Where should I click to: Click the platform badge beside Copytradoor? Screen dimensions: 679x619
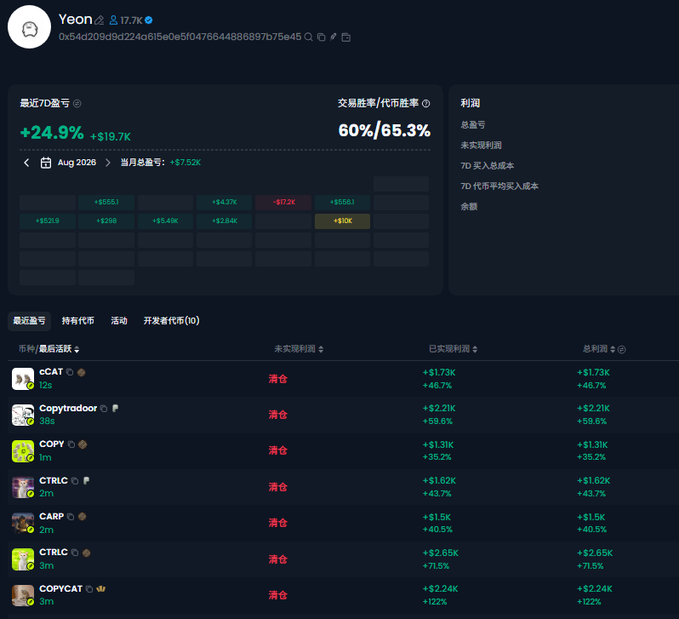pyautogui.click(x=115, y=408)
